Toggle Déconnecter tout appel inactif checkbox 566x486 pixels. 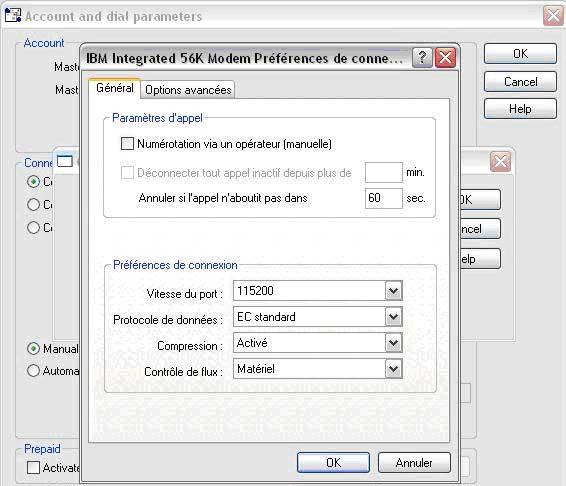coord(127,173)
